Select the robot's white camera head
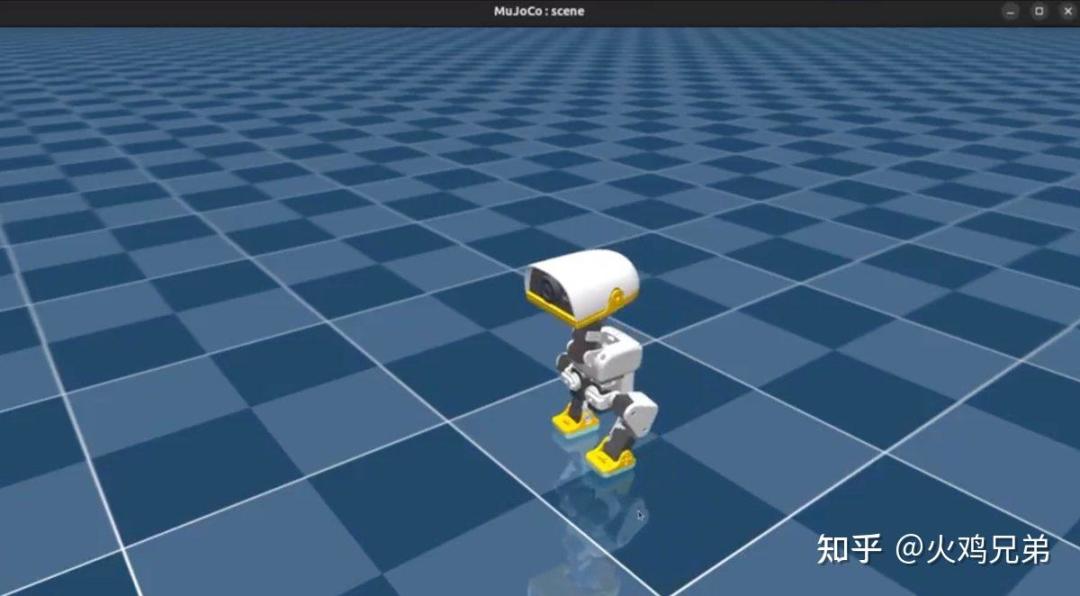 coord(583,287)
